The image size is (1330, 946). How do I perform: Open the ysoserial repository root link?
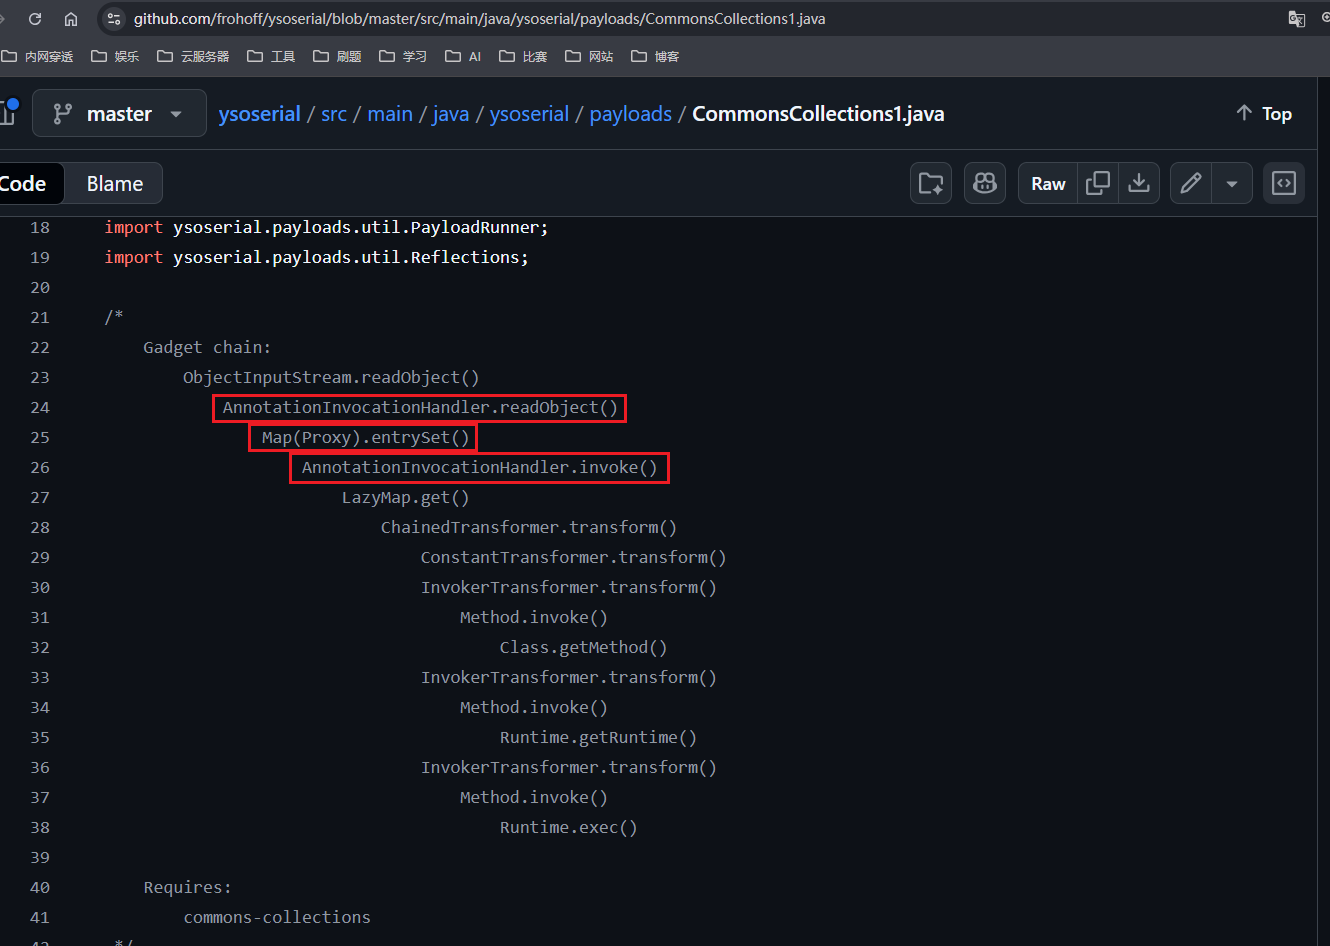click(x=259, y=114)
